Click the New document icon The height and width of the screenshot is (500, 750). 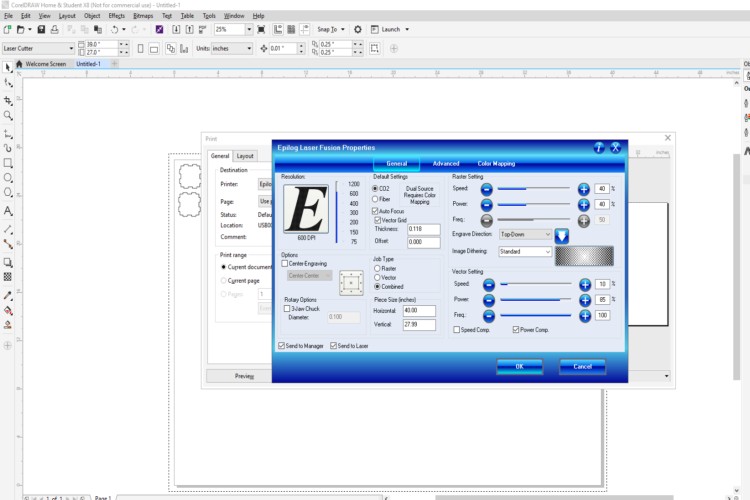[x=7, y=30]
